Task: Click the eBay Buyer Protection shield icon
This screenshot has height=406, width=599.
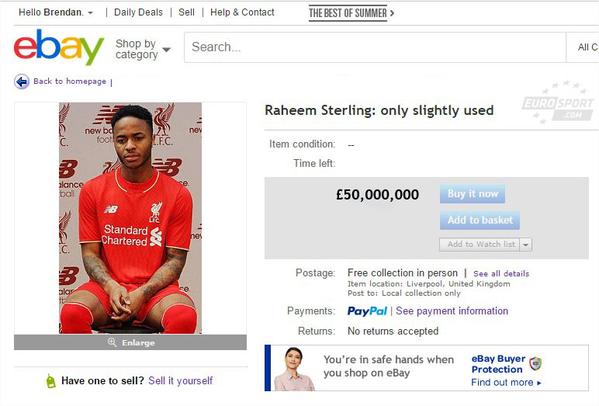Action: (x=536, y=364)
